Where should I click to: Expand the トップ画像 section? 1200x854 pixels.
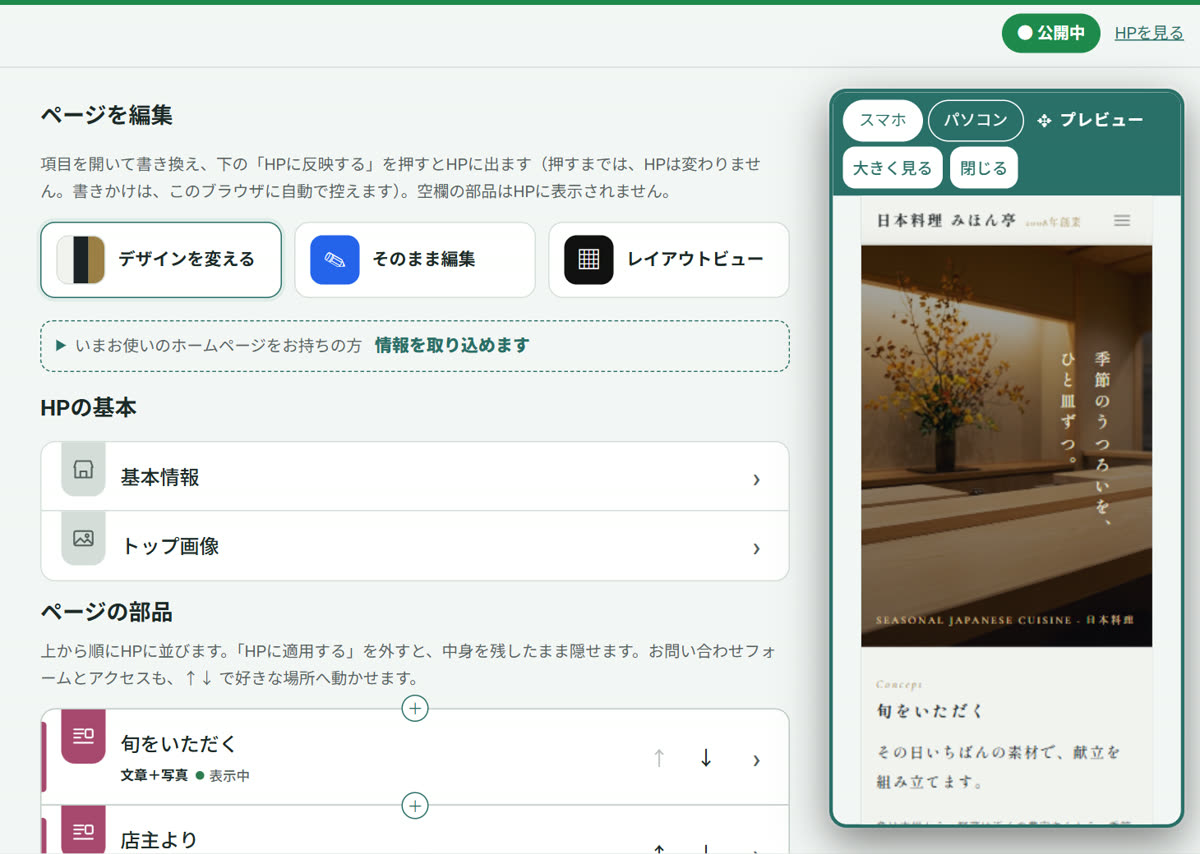(415, 546)
